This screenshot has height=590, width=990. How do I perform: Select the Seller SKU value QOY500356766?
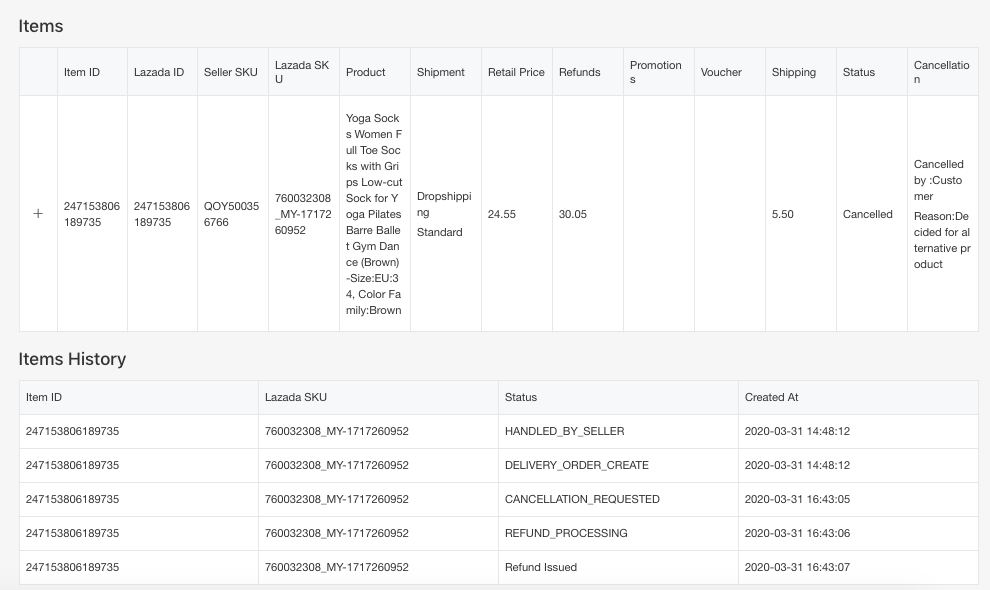click(231, 214)
